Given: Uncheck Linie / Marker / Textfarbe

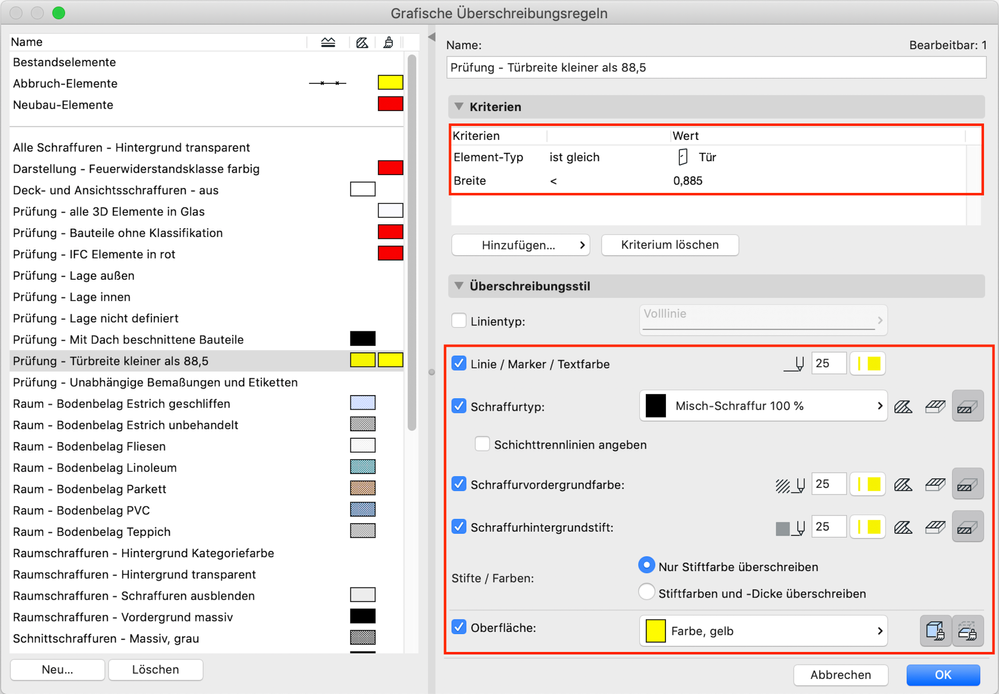Looking at the screenshot, I should (x=459, y=363).
